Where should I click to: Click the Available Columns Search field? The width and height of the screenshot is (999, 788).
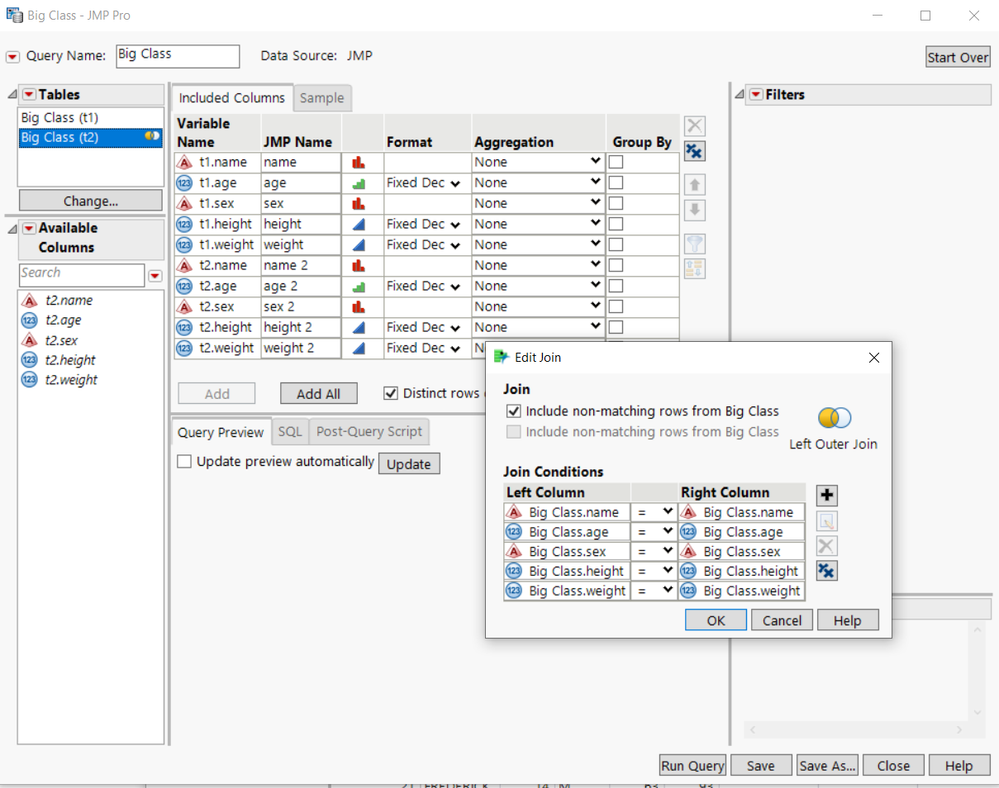pyautogui.click(x=82, y=274)
